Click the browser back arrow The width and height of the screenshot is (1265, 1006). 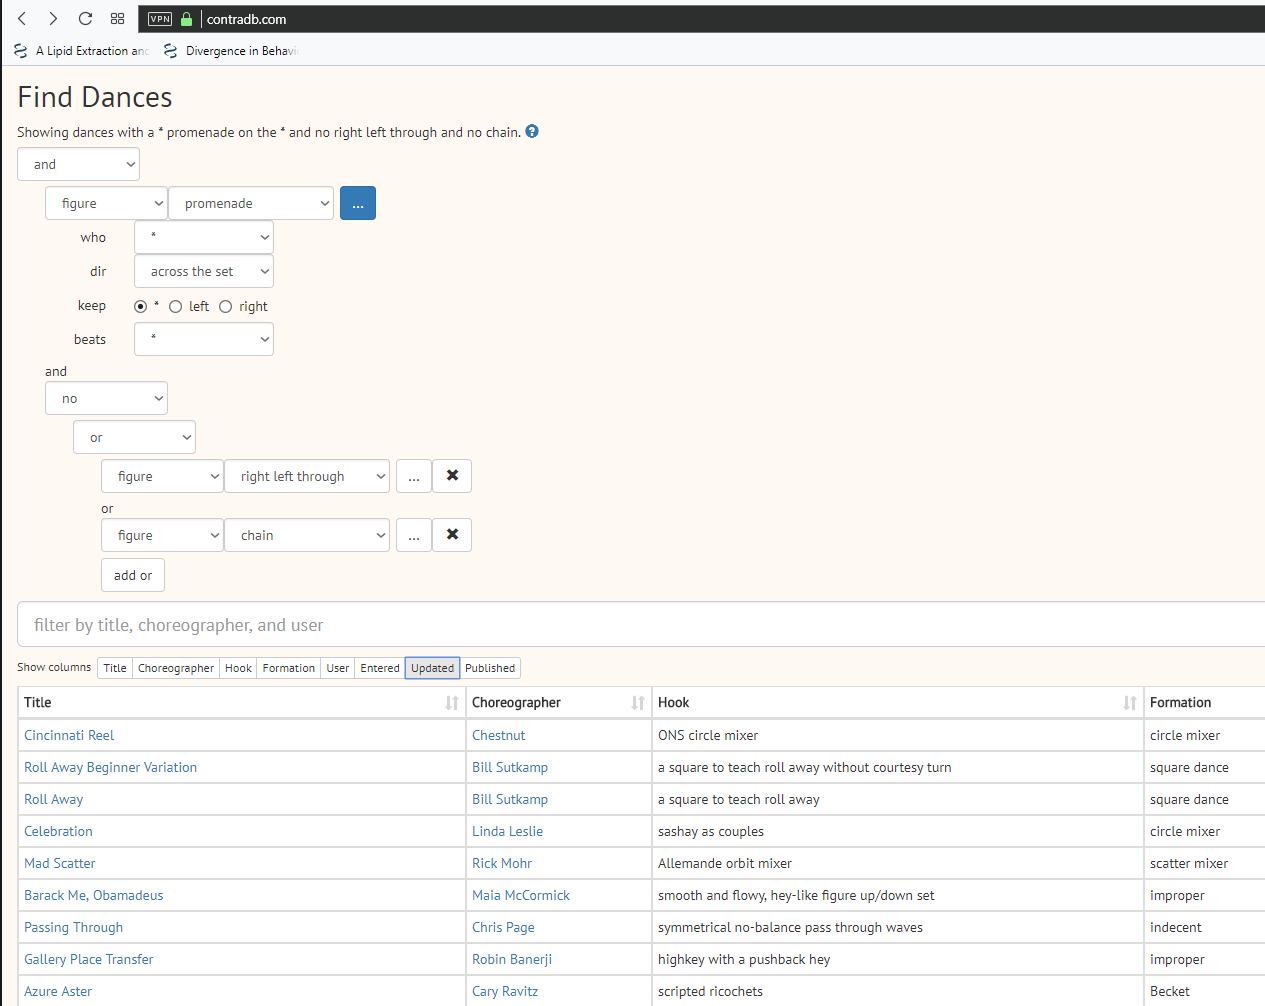(22, 19)
